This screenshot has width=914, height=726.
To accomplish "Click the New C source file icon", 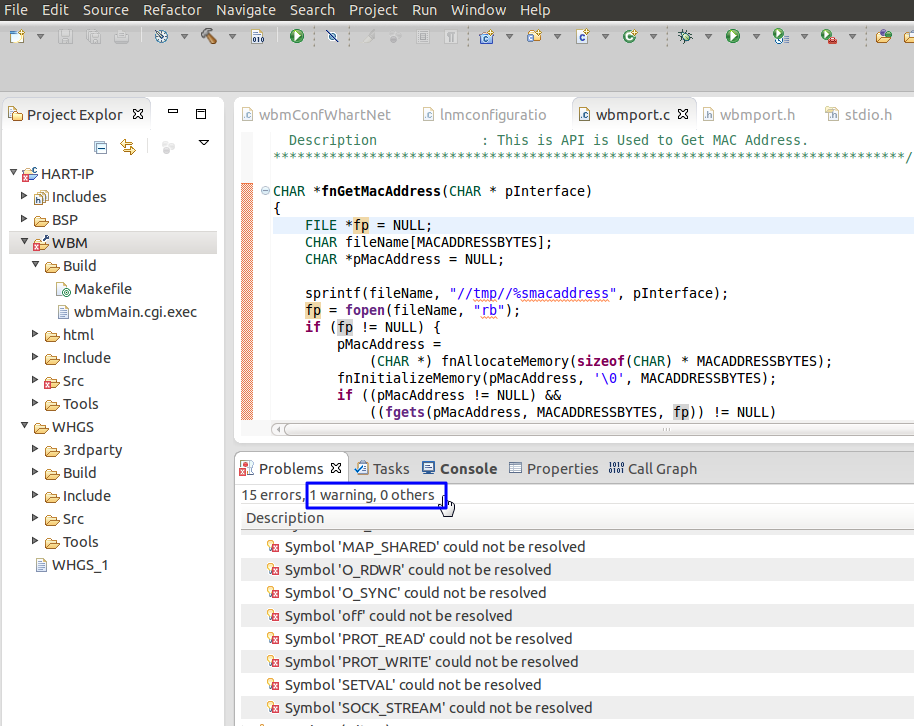I will (x=582, y=36).
